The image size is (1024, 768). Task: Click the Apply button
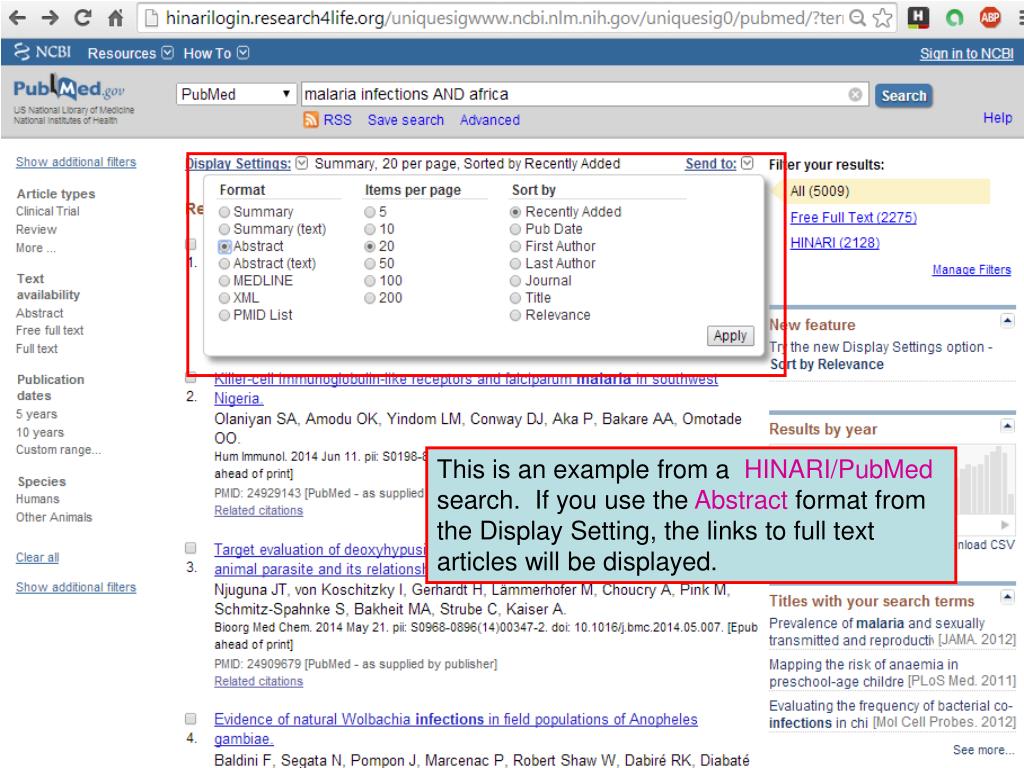point(729,336)
